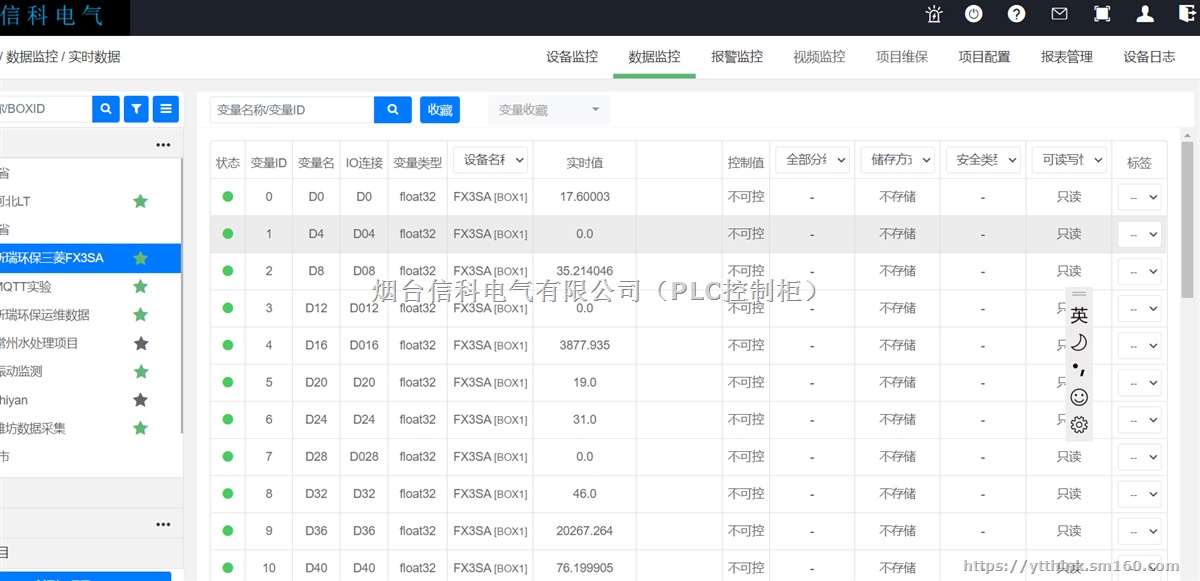Click the blue 收藏 button
This screenshot has width=1200, height=581.
coord(440,110)
